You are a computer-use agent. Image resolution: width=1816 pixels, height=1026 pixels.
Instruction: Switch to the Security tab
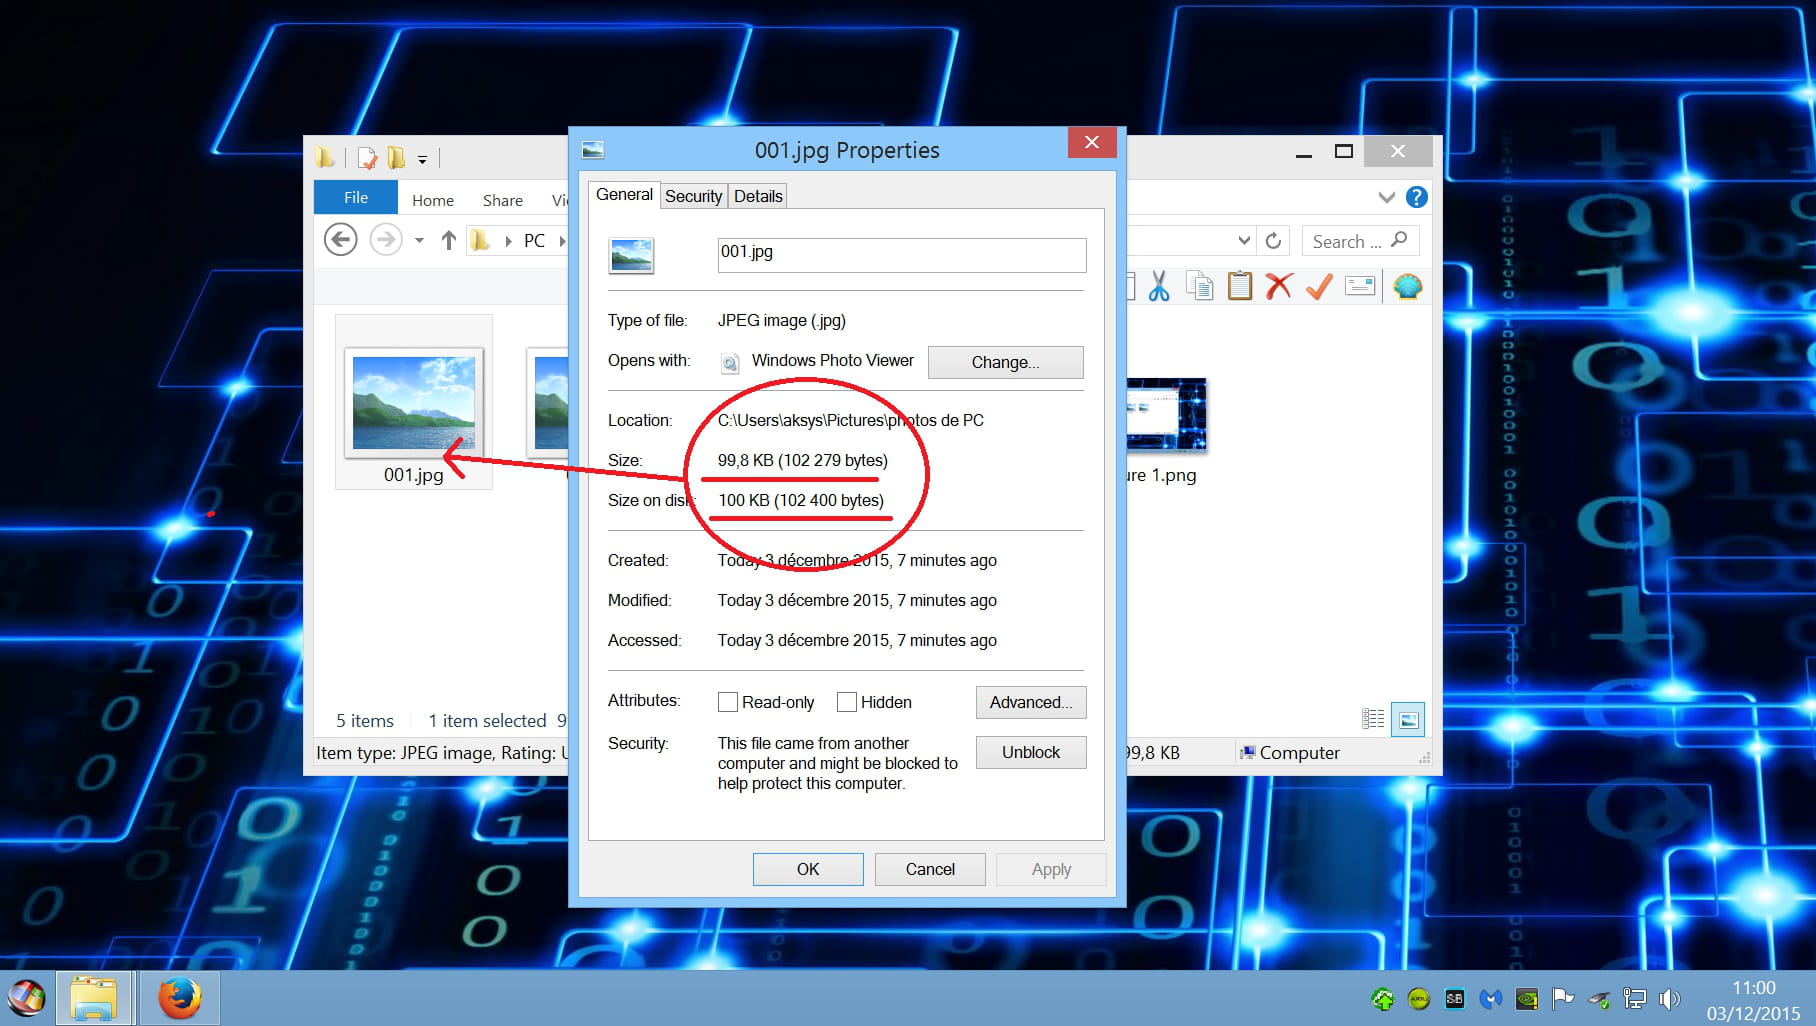pos(693,196)
